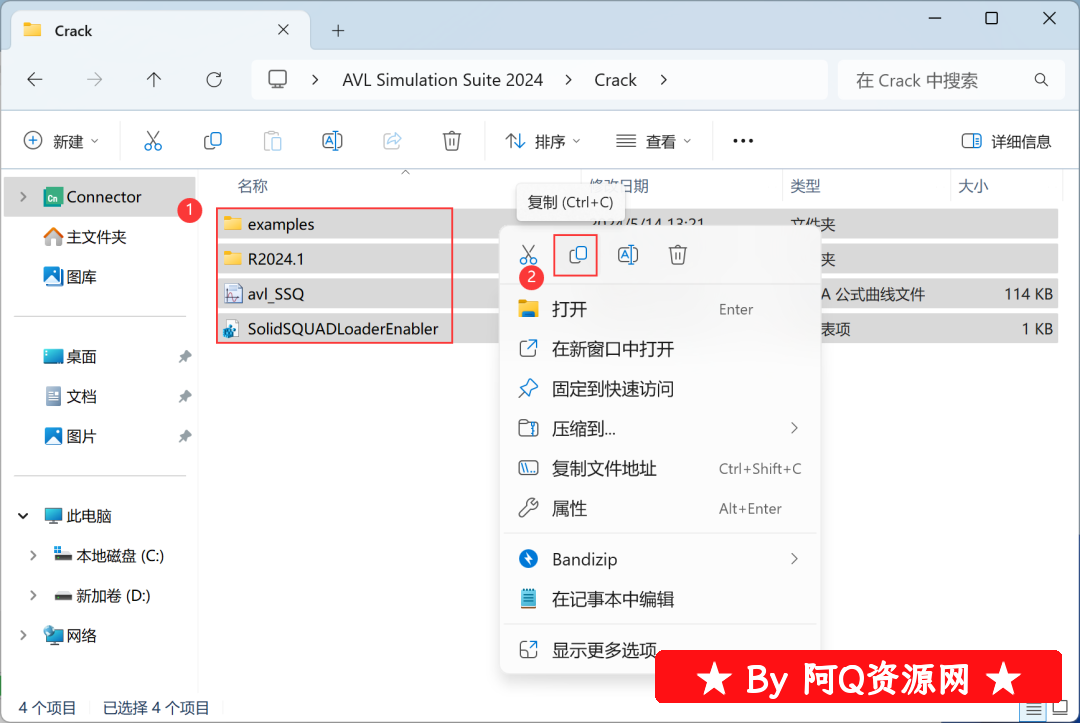Go up one folder level
The image size is (1080, 723).
[154, 80]
